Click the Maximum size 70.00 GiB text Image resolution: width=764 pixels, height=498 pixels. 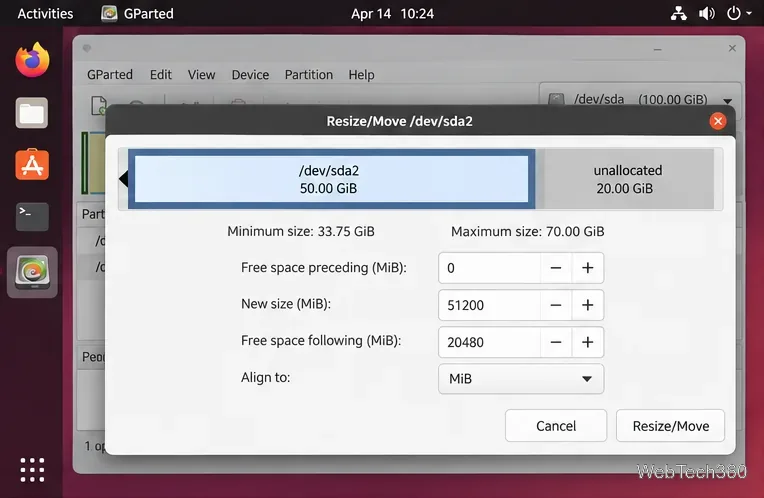(528, 231)
